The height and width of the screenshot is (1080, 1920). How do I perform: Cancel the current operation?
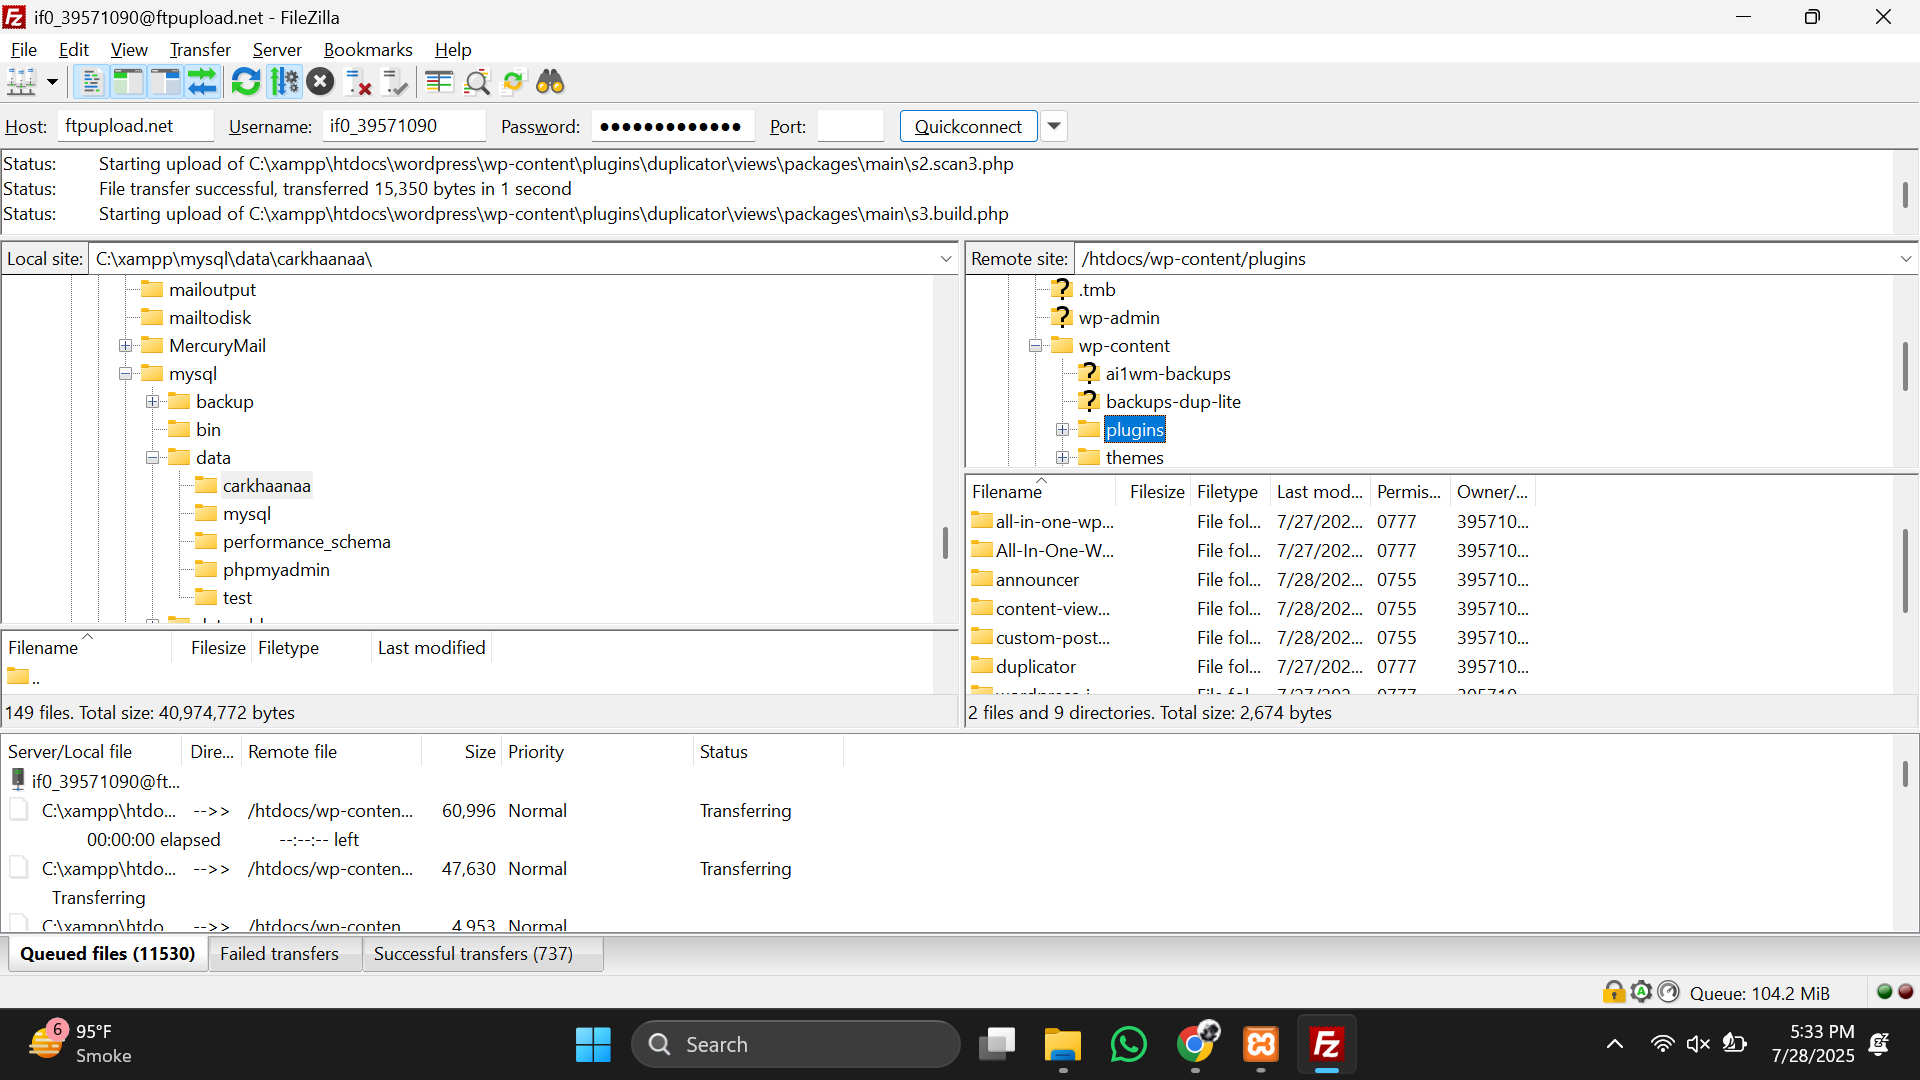click(x=320, y=82)
